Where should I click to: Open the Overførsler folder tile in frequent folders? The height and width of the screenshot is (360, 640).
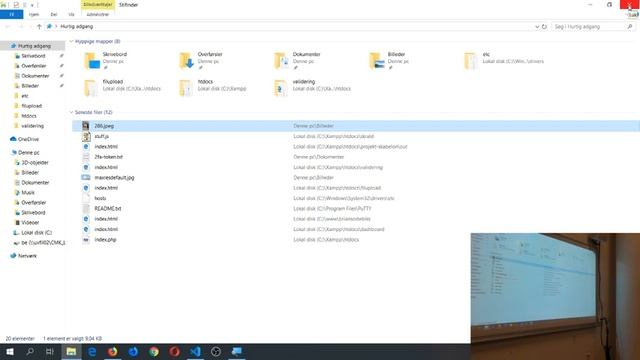tap(202, 61)
